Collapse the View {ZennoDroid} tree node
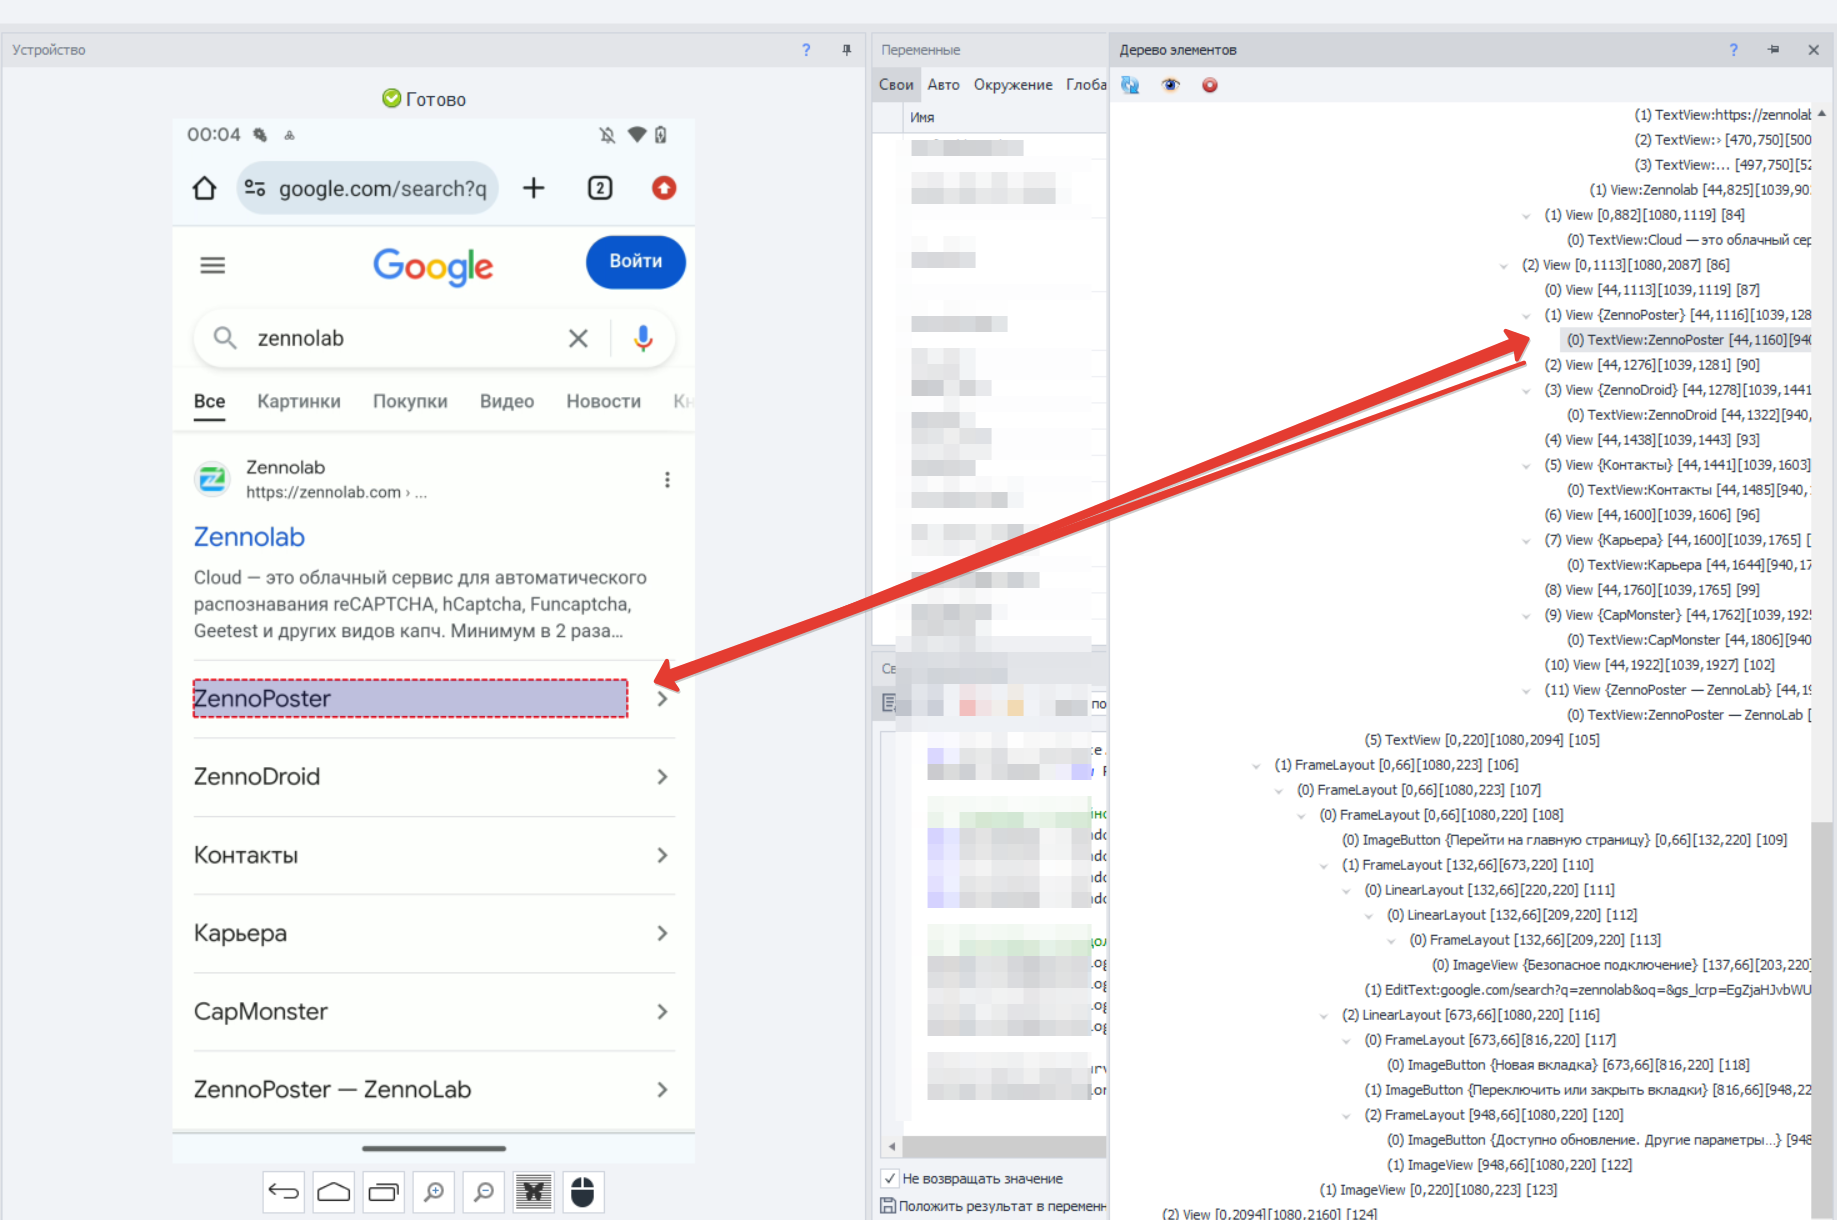Viewport: 1837px width, 1220px height. coord(1526,391)
